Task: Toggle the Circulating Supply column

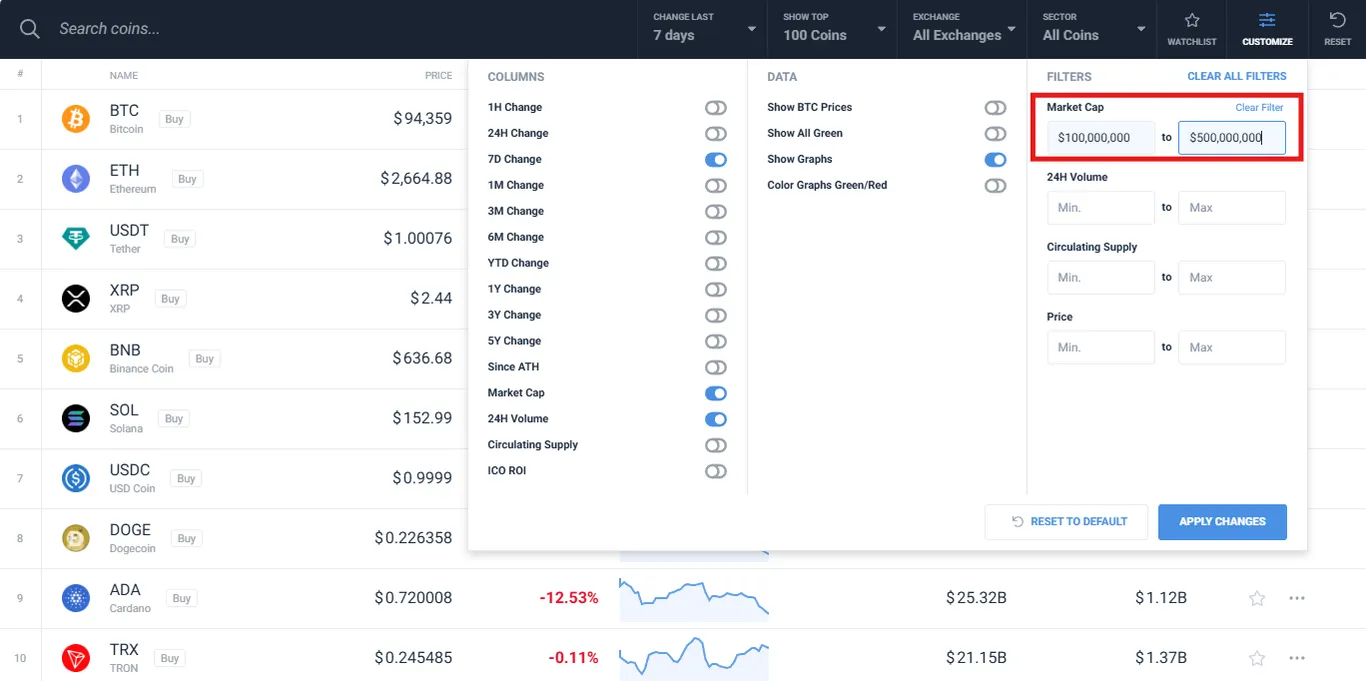Action: pos(716,445)
